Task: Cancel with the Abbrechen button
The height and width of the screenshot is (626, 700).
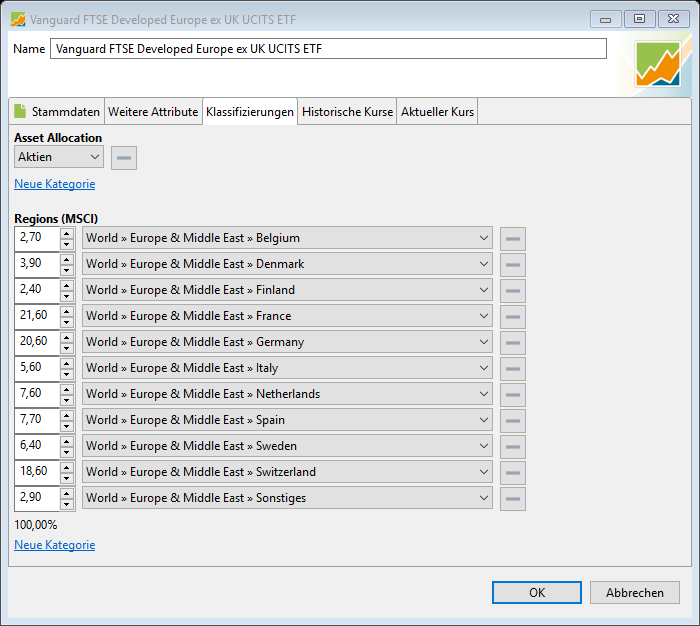Action: click(634, 593)
